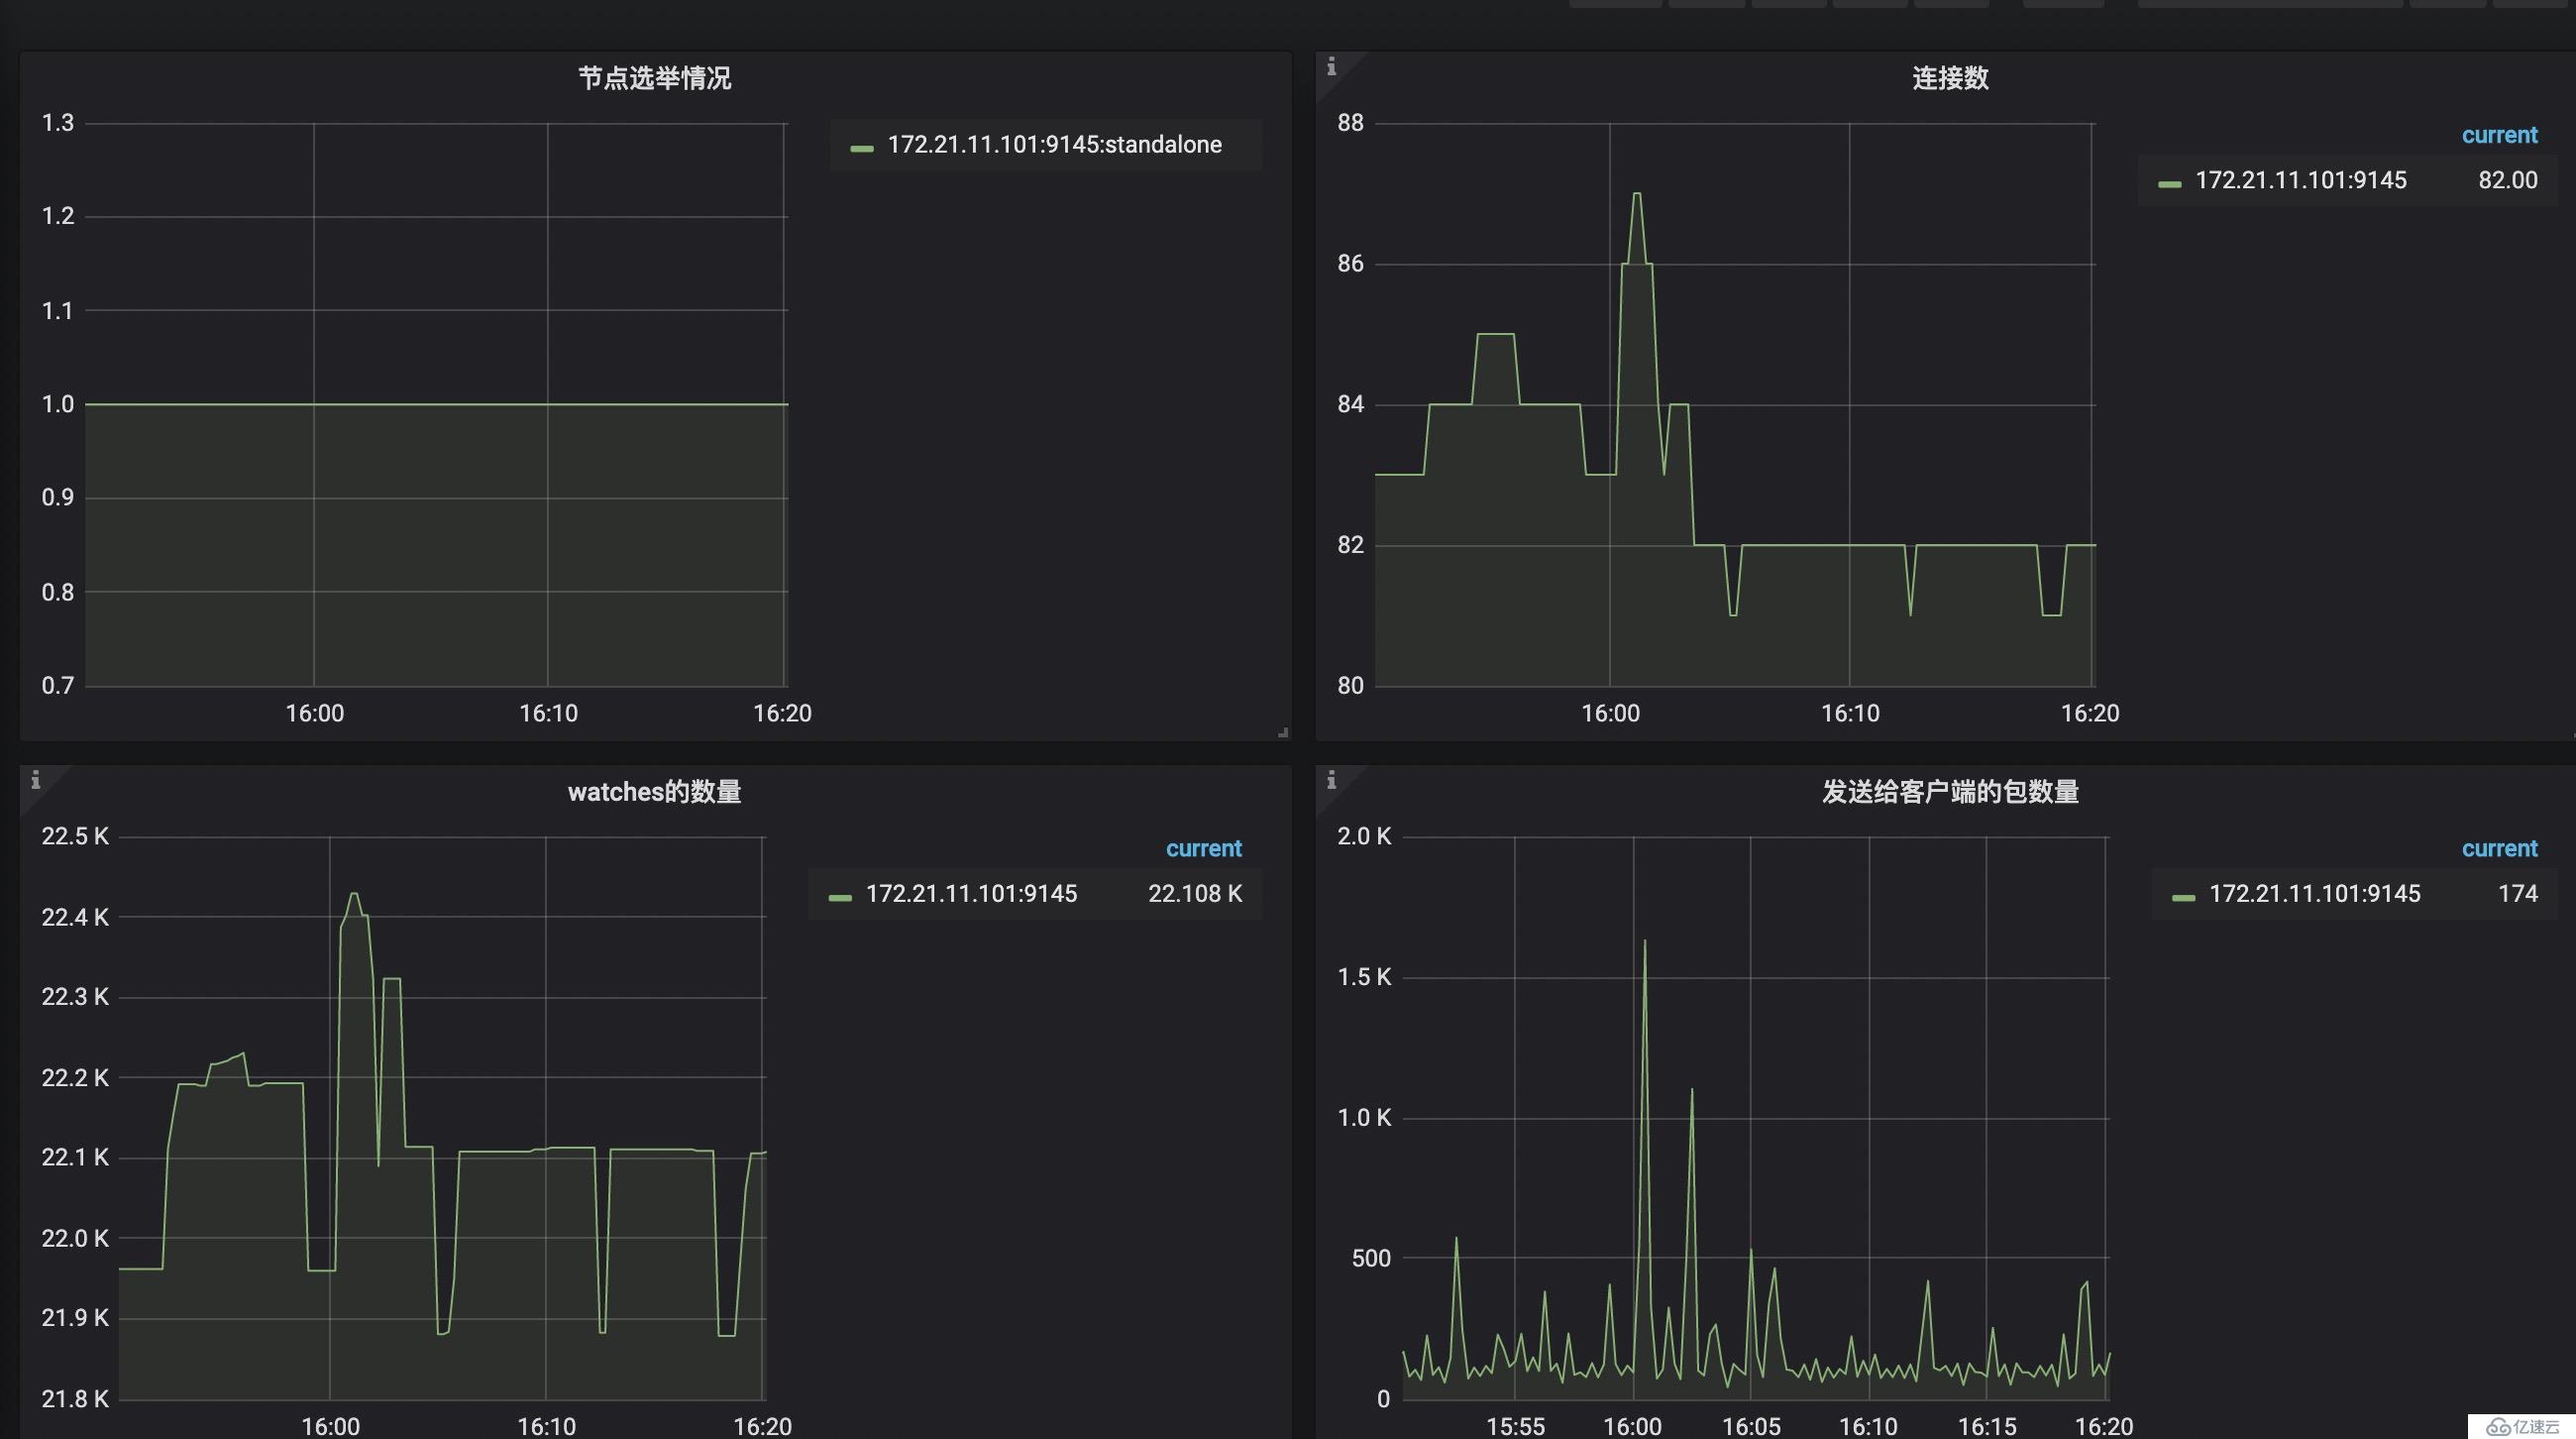Click the 15:55 x-axis label
This screenshot has height=1439, width=2576.
point(1515,1426)
